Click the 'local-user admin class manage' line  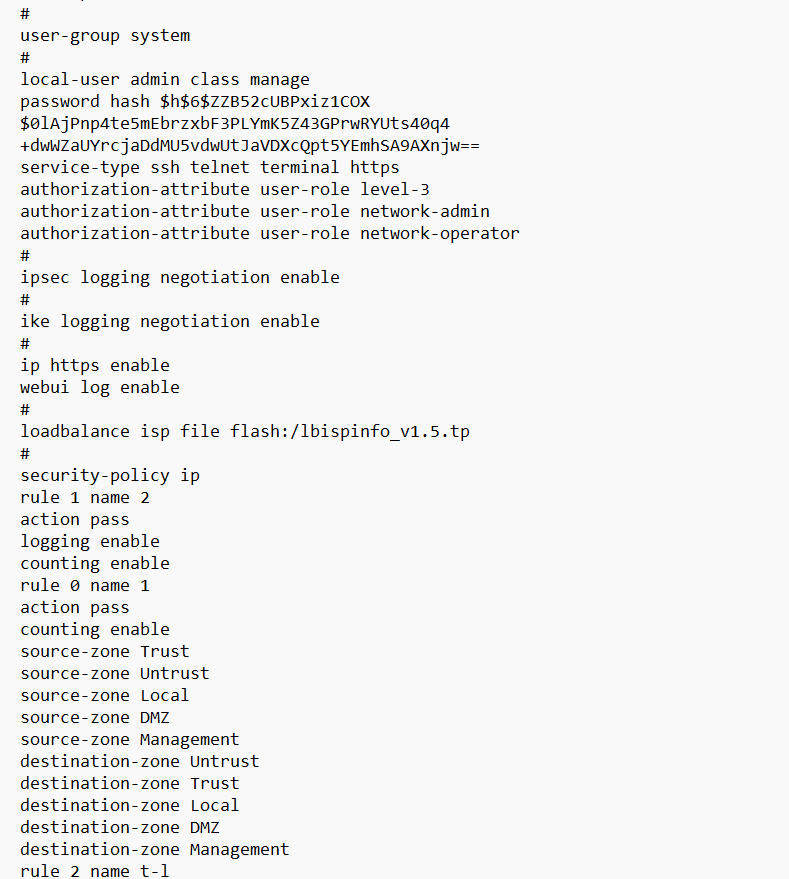165,80
